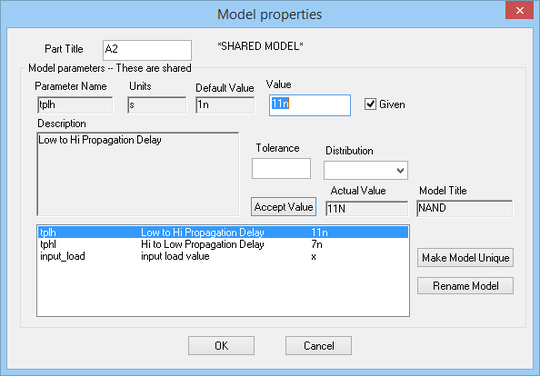The width and height of the screenshot is (540, 376).
Task: Click the Parameter Name field
Action: [x=75, y=105]
